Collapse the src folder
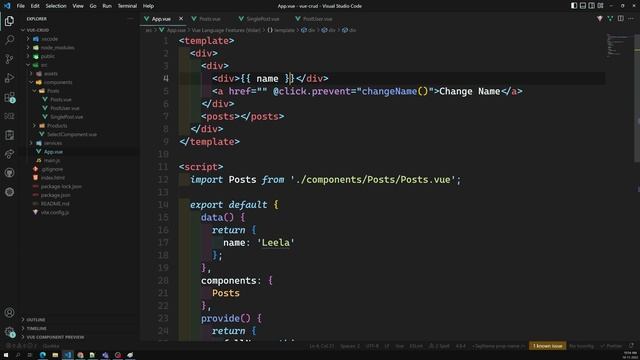 (x=44, y=65)
